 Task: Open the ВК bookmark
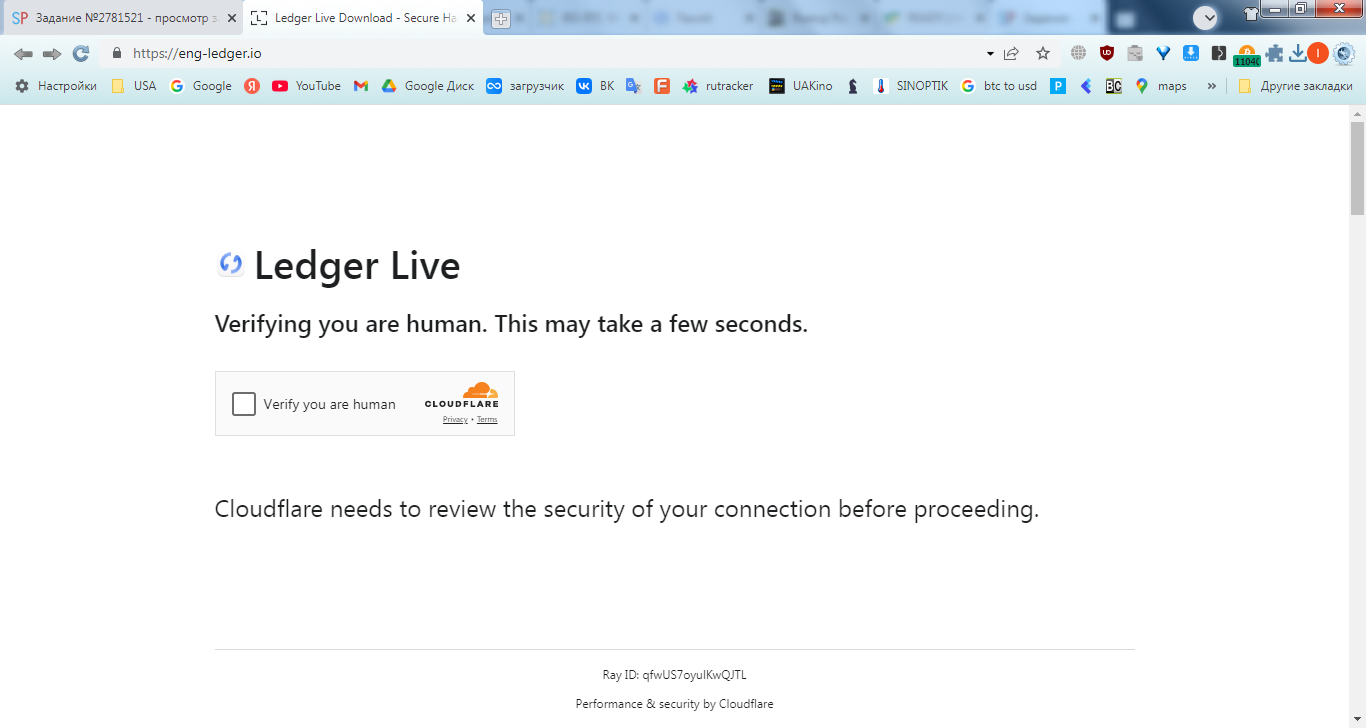(595, 86)
